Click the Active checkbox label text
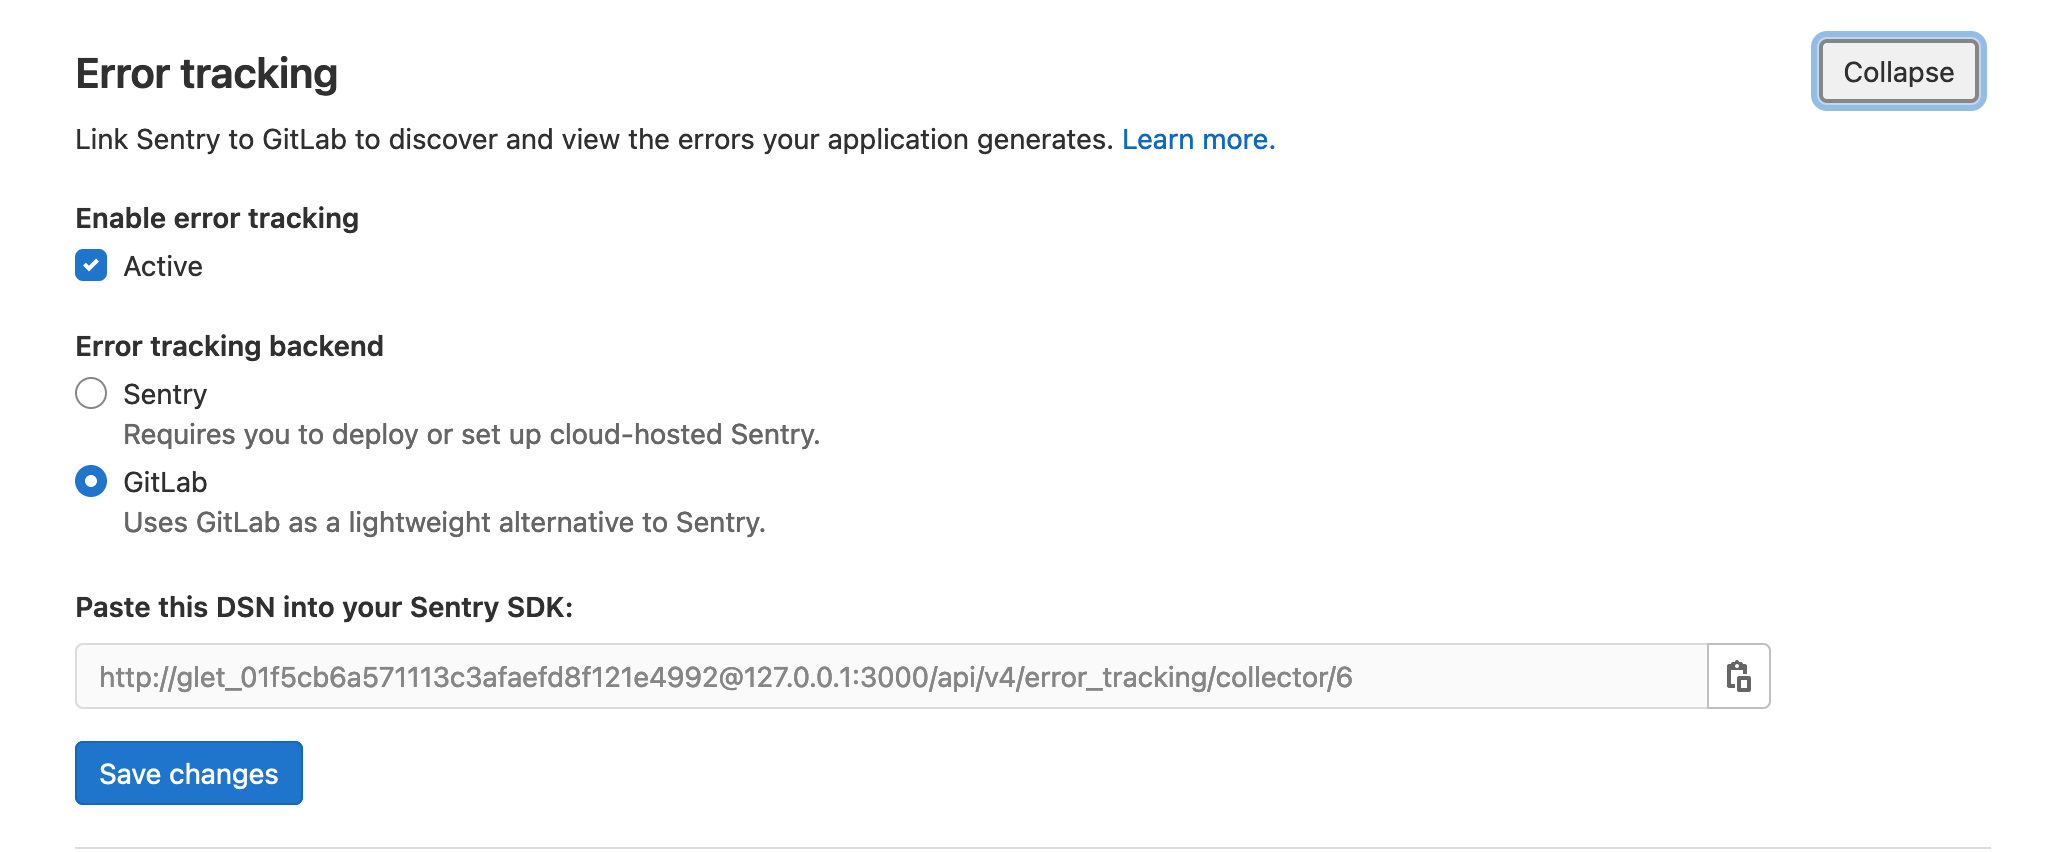 [x=163, y=266]
